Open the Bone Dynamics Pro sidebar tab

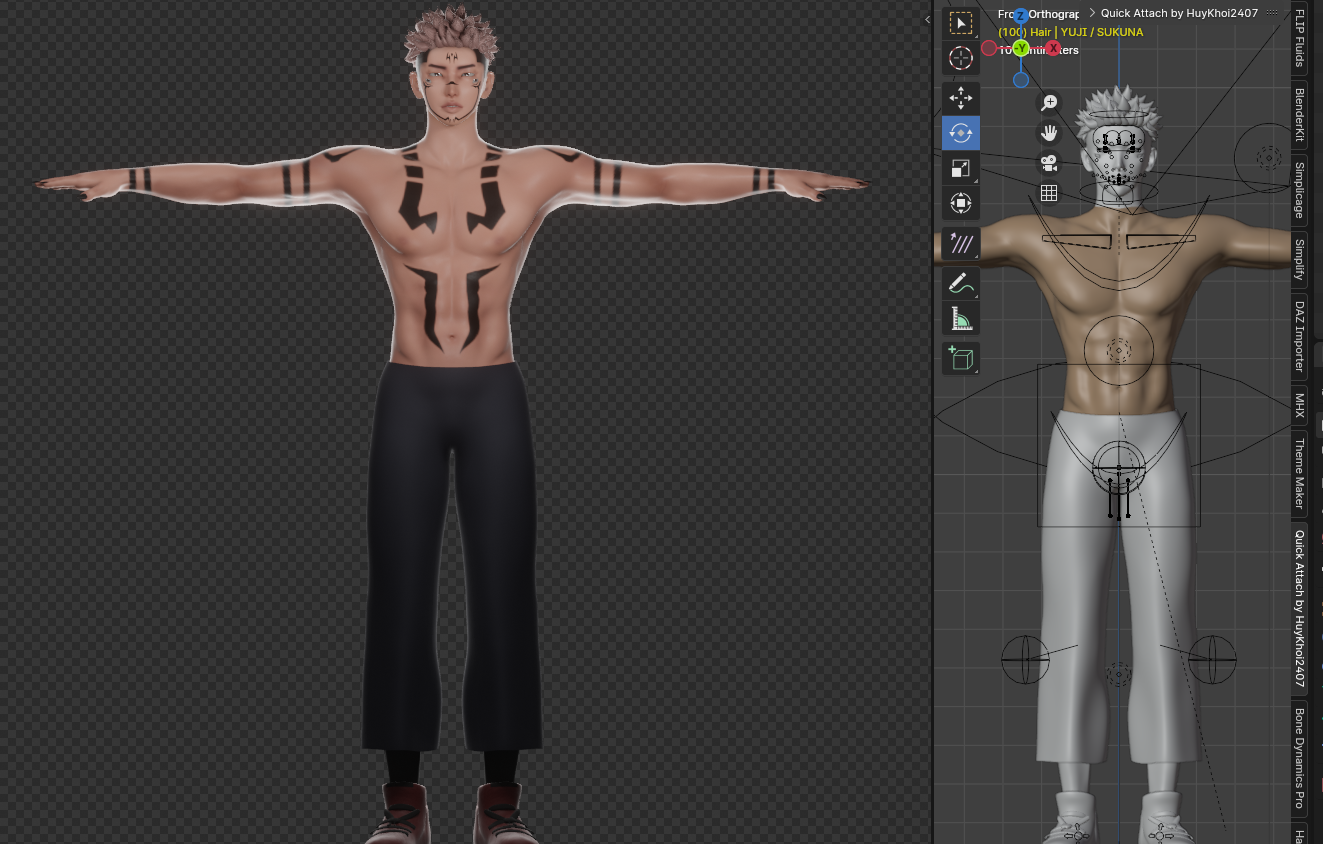pyautogui.click(x=1299, y=758)
